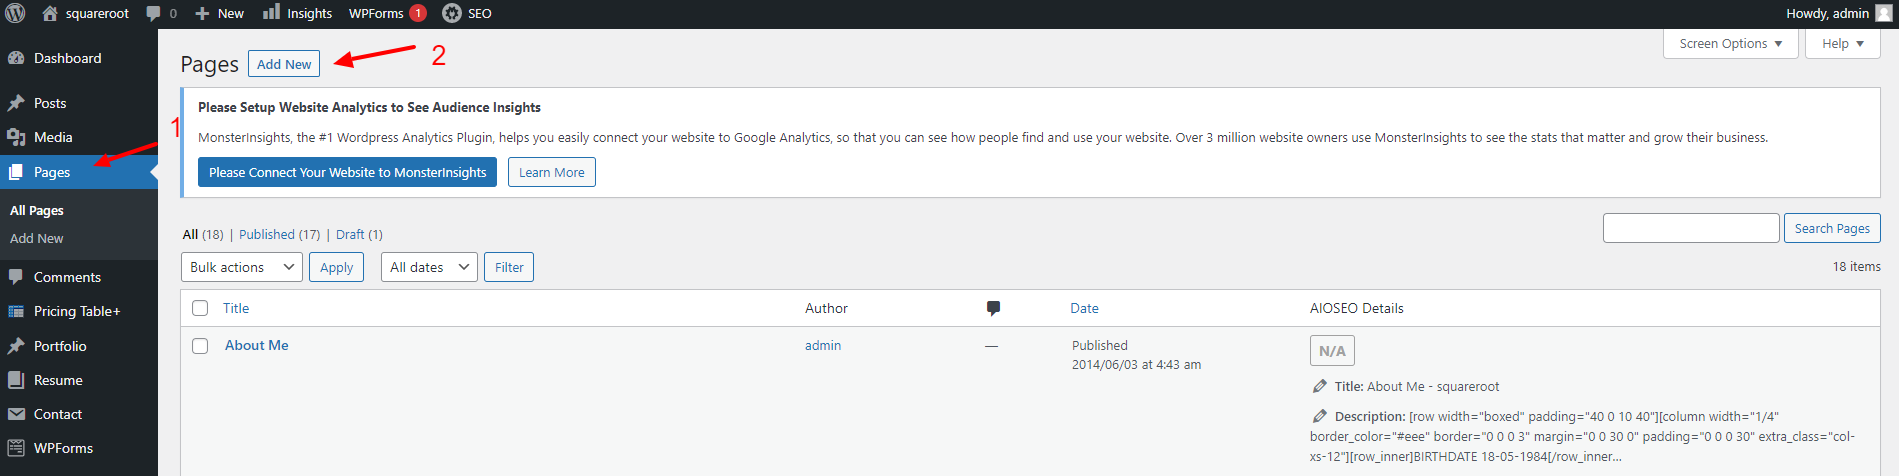Open WPForms in the admin bar
1899x476 pixels.
click(376, 13)
